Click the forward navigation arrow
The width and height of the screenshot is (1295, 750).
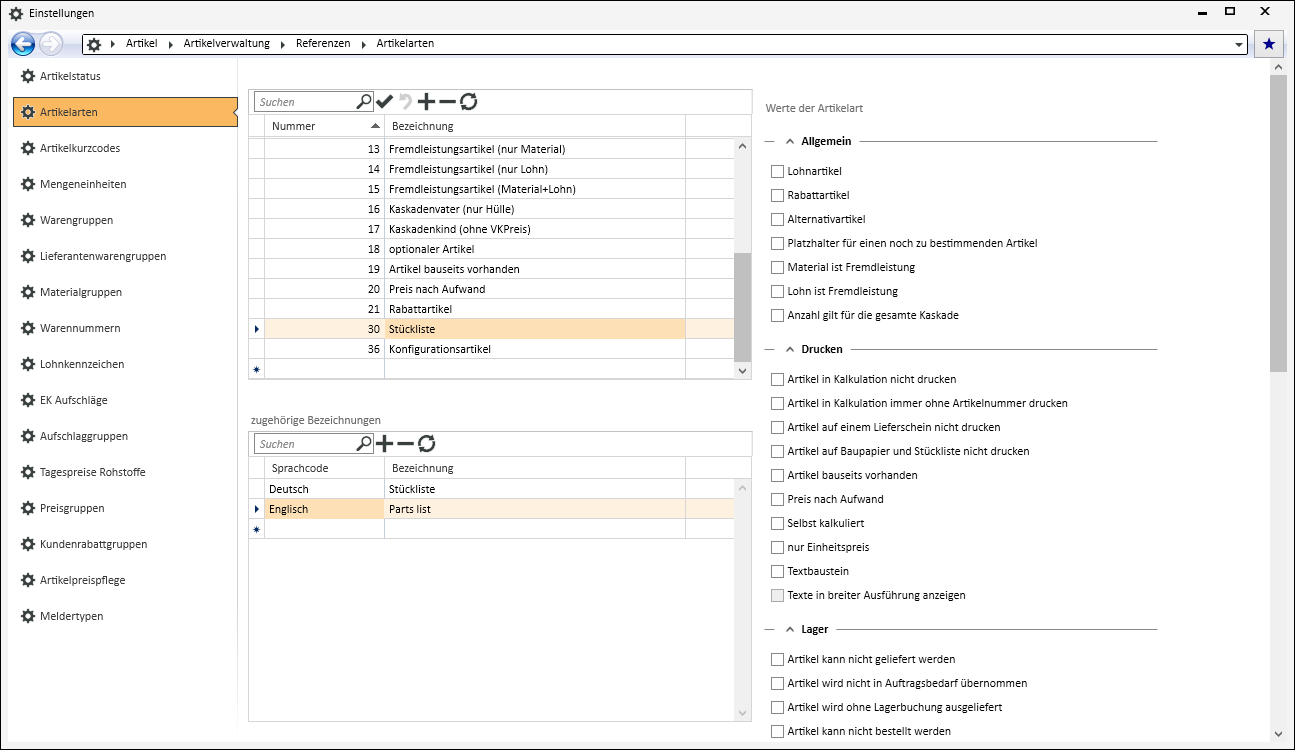(50, 44)
